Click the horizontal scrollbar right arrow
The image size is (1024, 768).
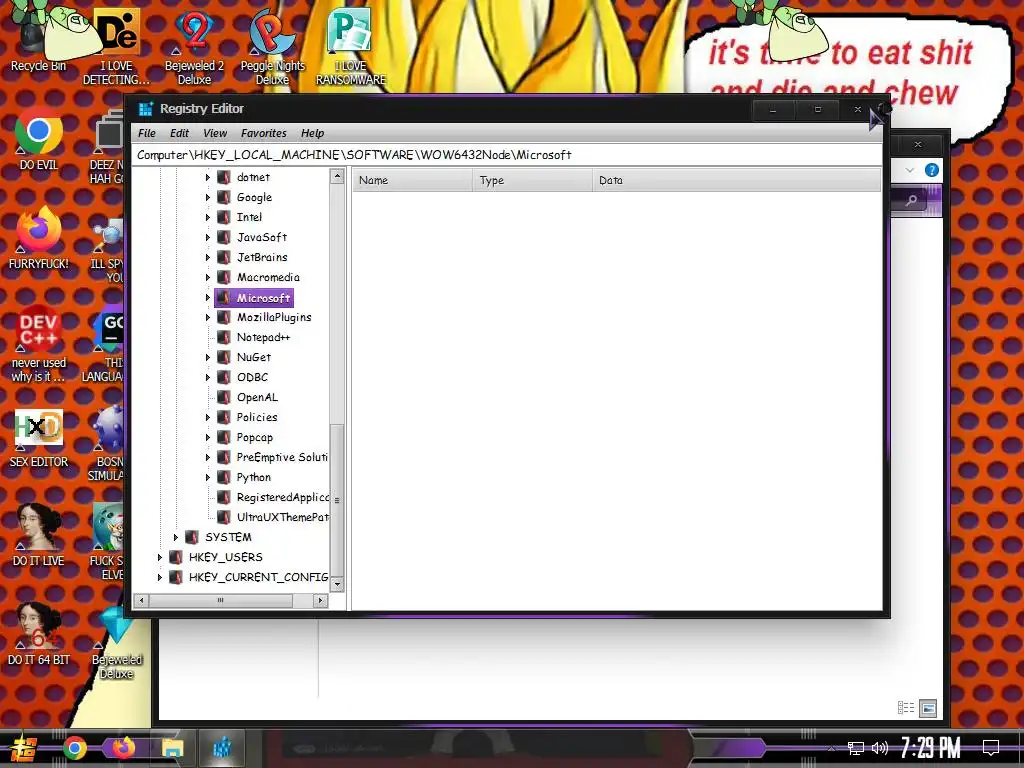click(320, 600)
